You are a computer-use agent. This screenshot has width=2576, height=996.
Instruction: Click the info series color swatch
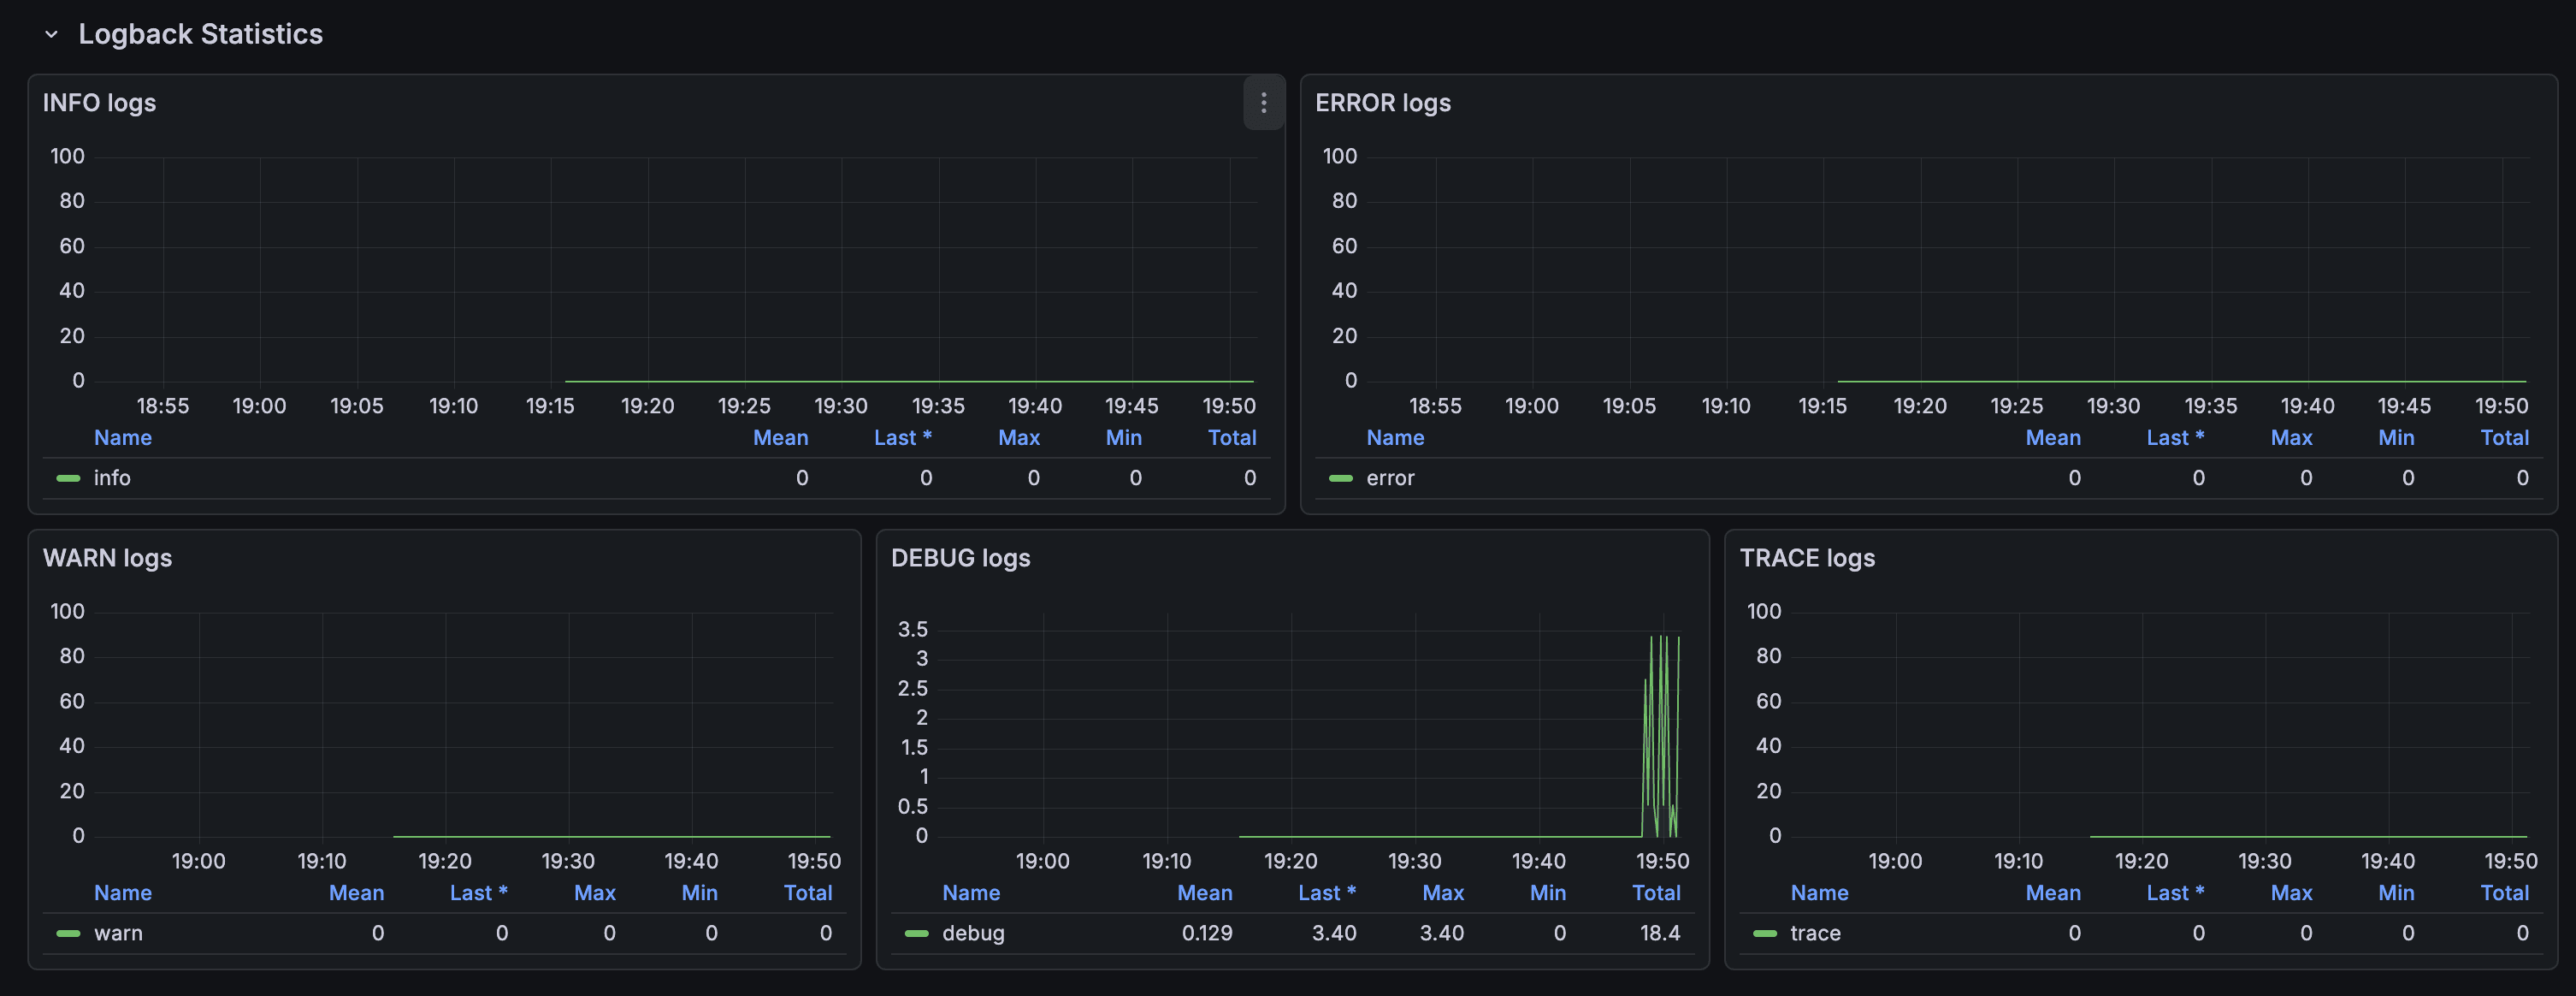[68, 478]
